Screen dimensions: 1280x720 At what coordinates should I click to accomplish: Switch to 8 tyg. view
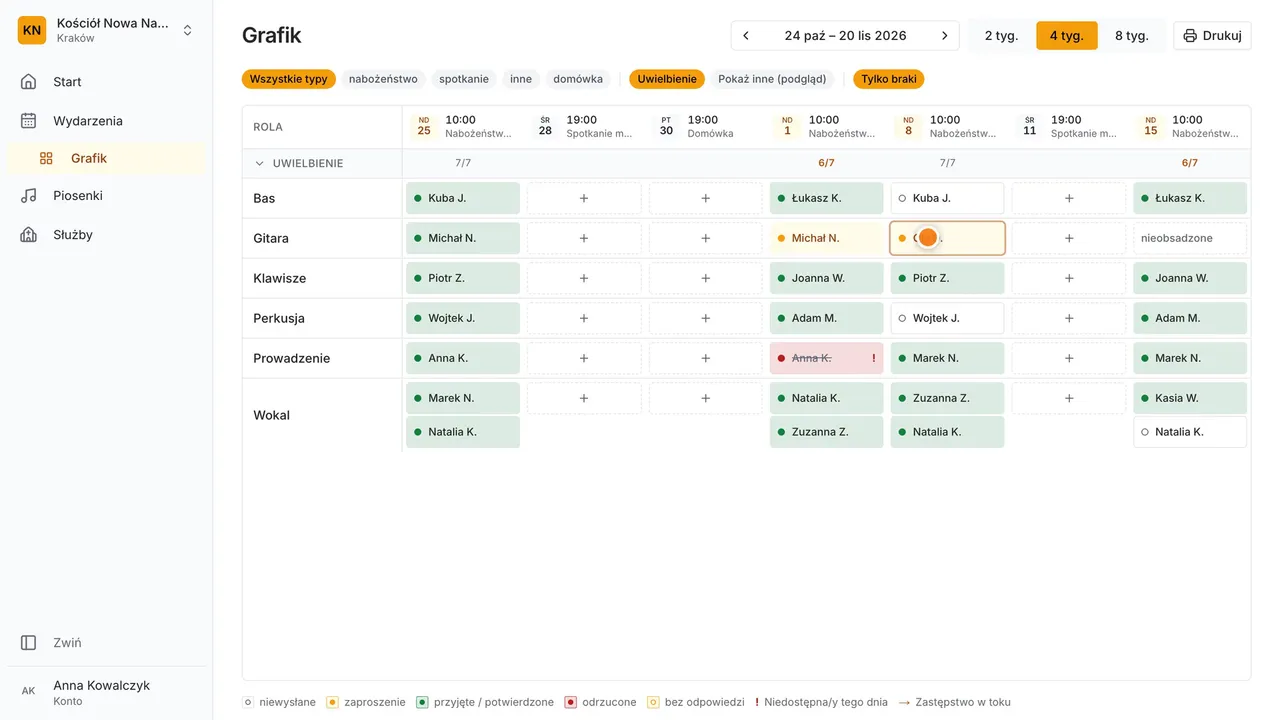click(x=1132, y=36)
